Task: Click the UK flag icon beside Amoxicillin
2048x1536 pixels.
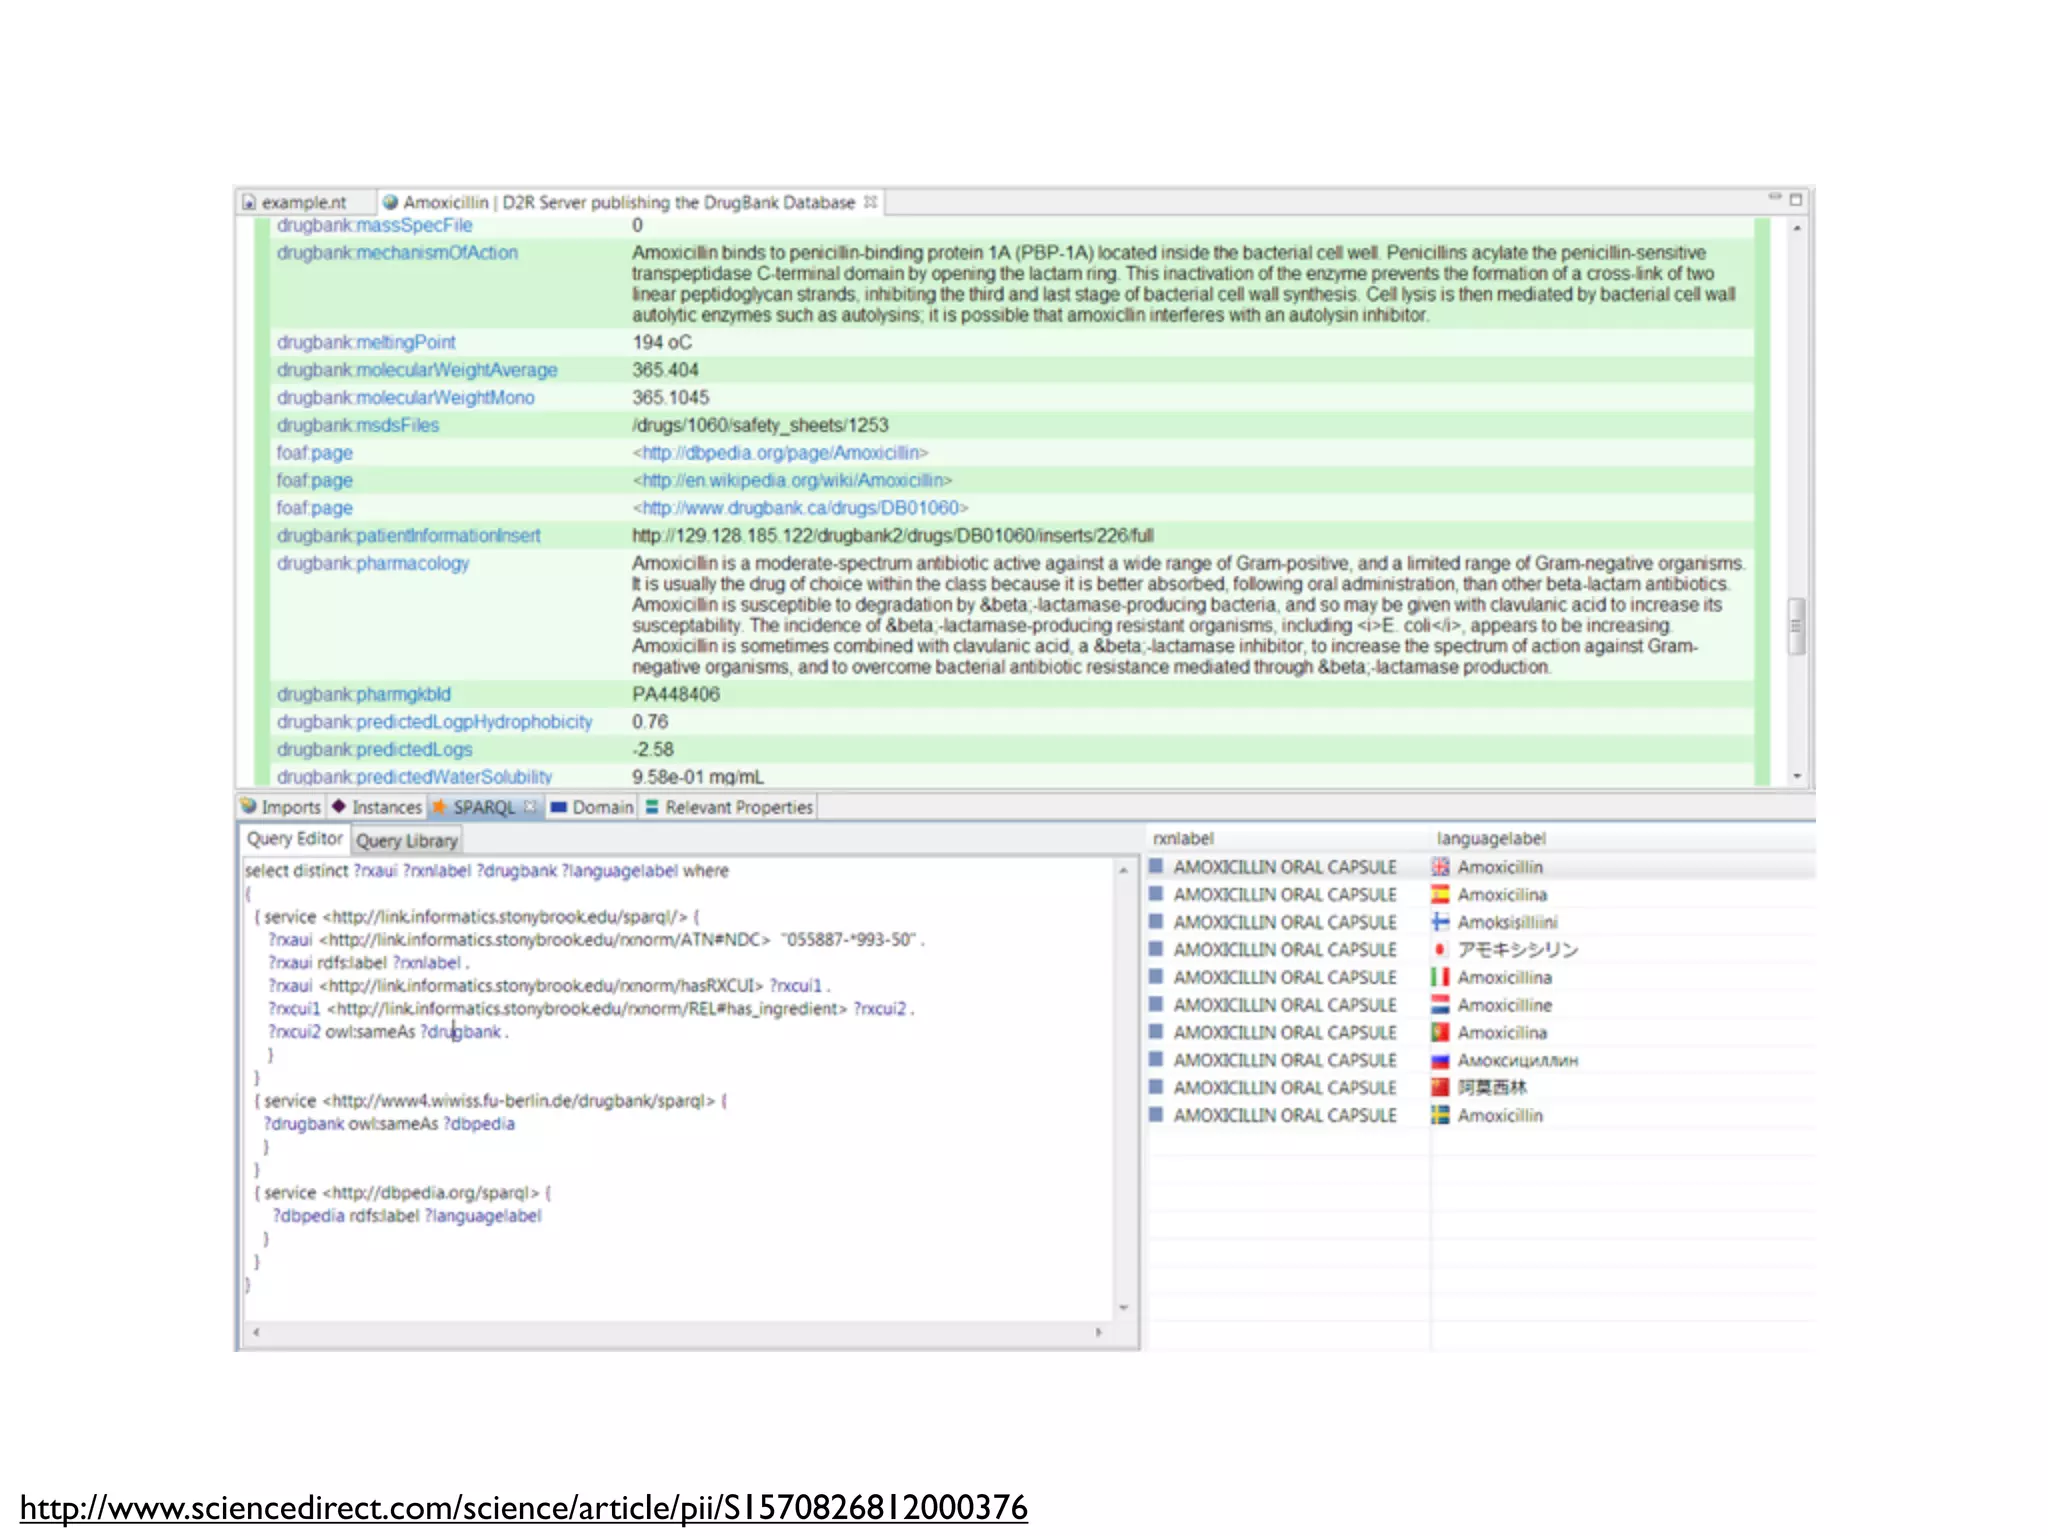Action: [1440, 867]
